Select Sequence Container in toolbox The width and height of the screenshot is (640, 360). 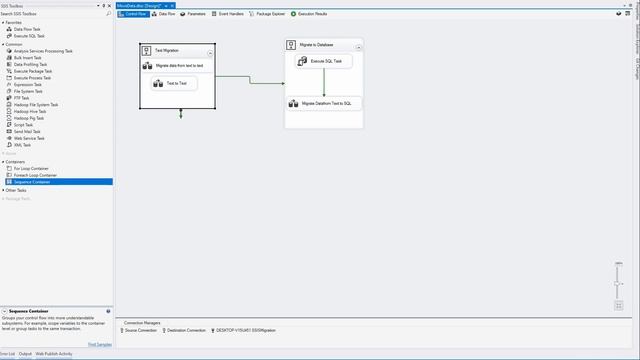point(59,182)
